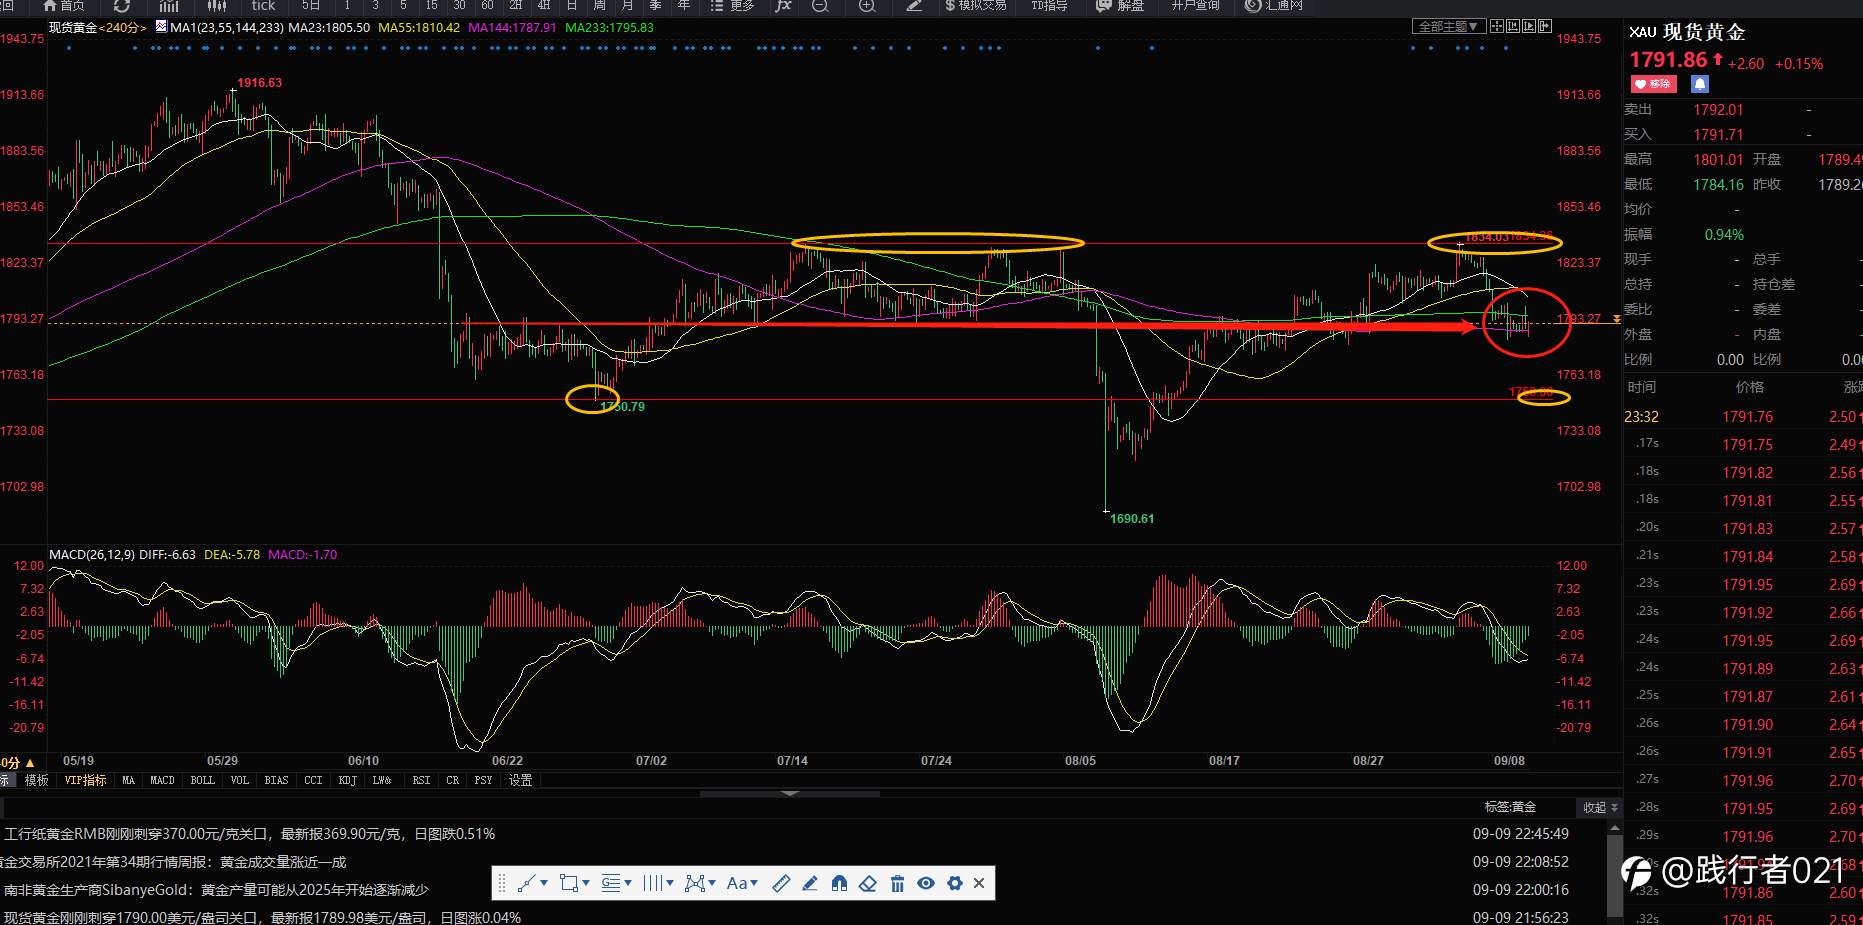Select the RSI indicator tab
This screenshot has width=1863, height=925.
[x=421, y=780]
